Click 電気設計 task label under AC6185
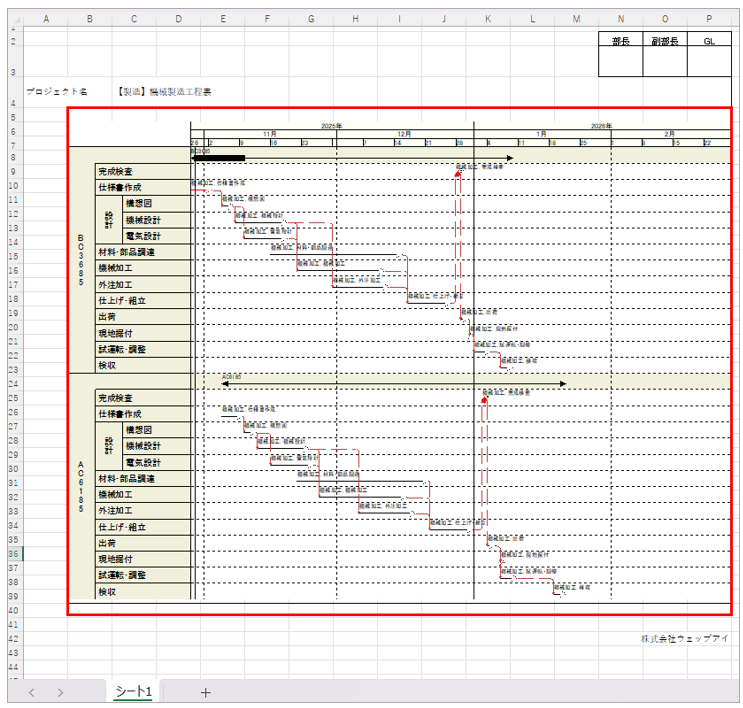Image resolution: width=743 pixels, height=708 pixels. 142,463
